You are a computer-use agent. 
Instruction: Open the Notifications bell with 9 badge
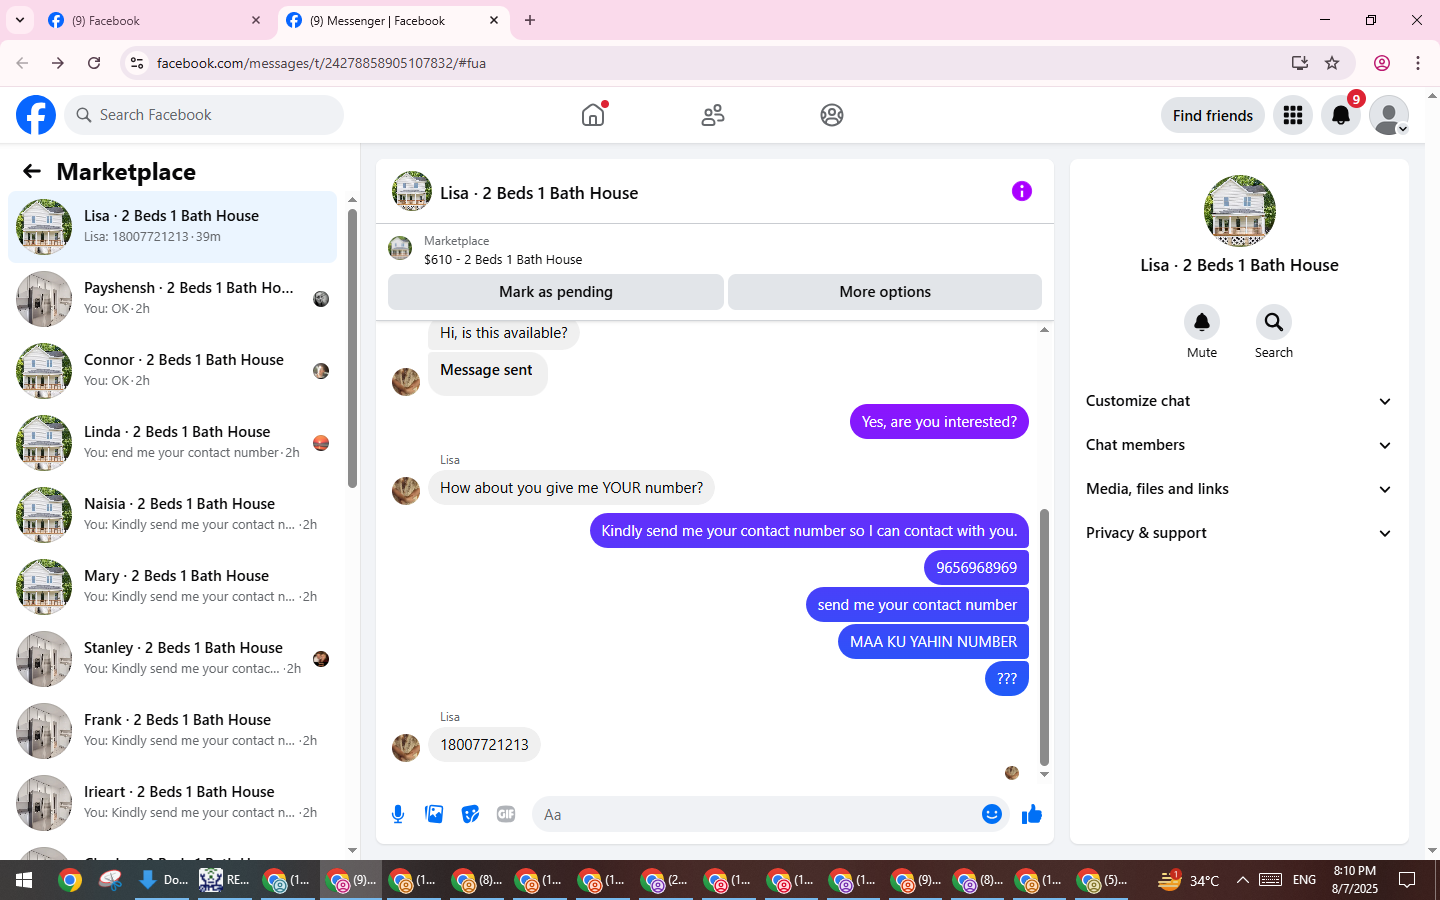(x=1341, y=115)
